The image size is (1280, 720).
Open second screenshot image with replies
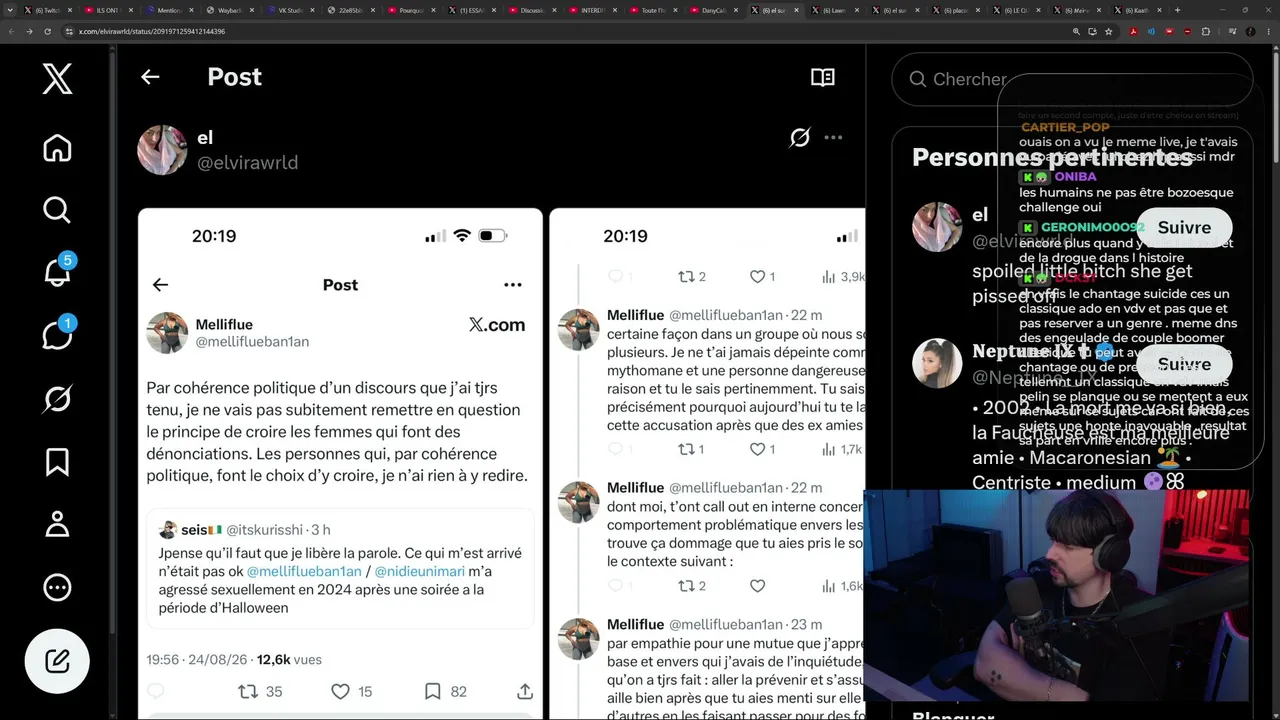point(707,463)
